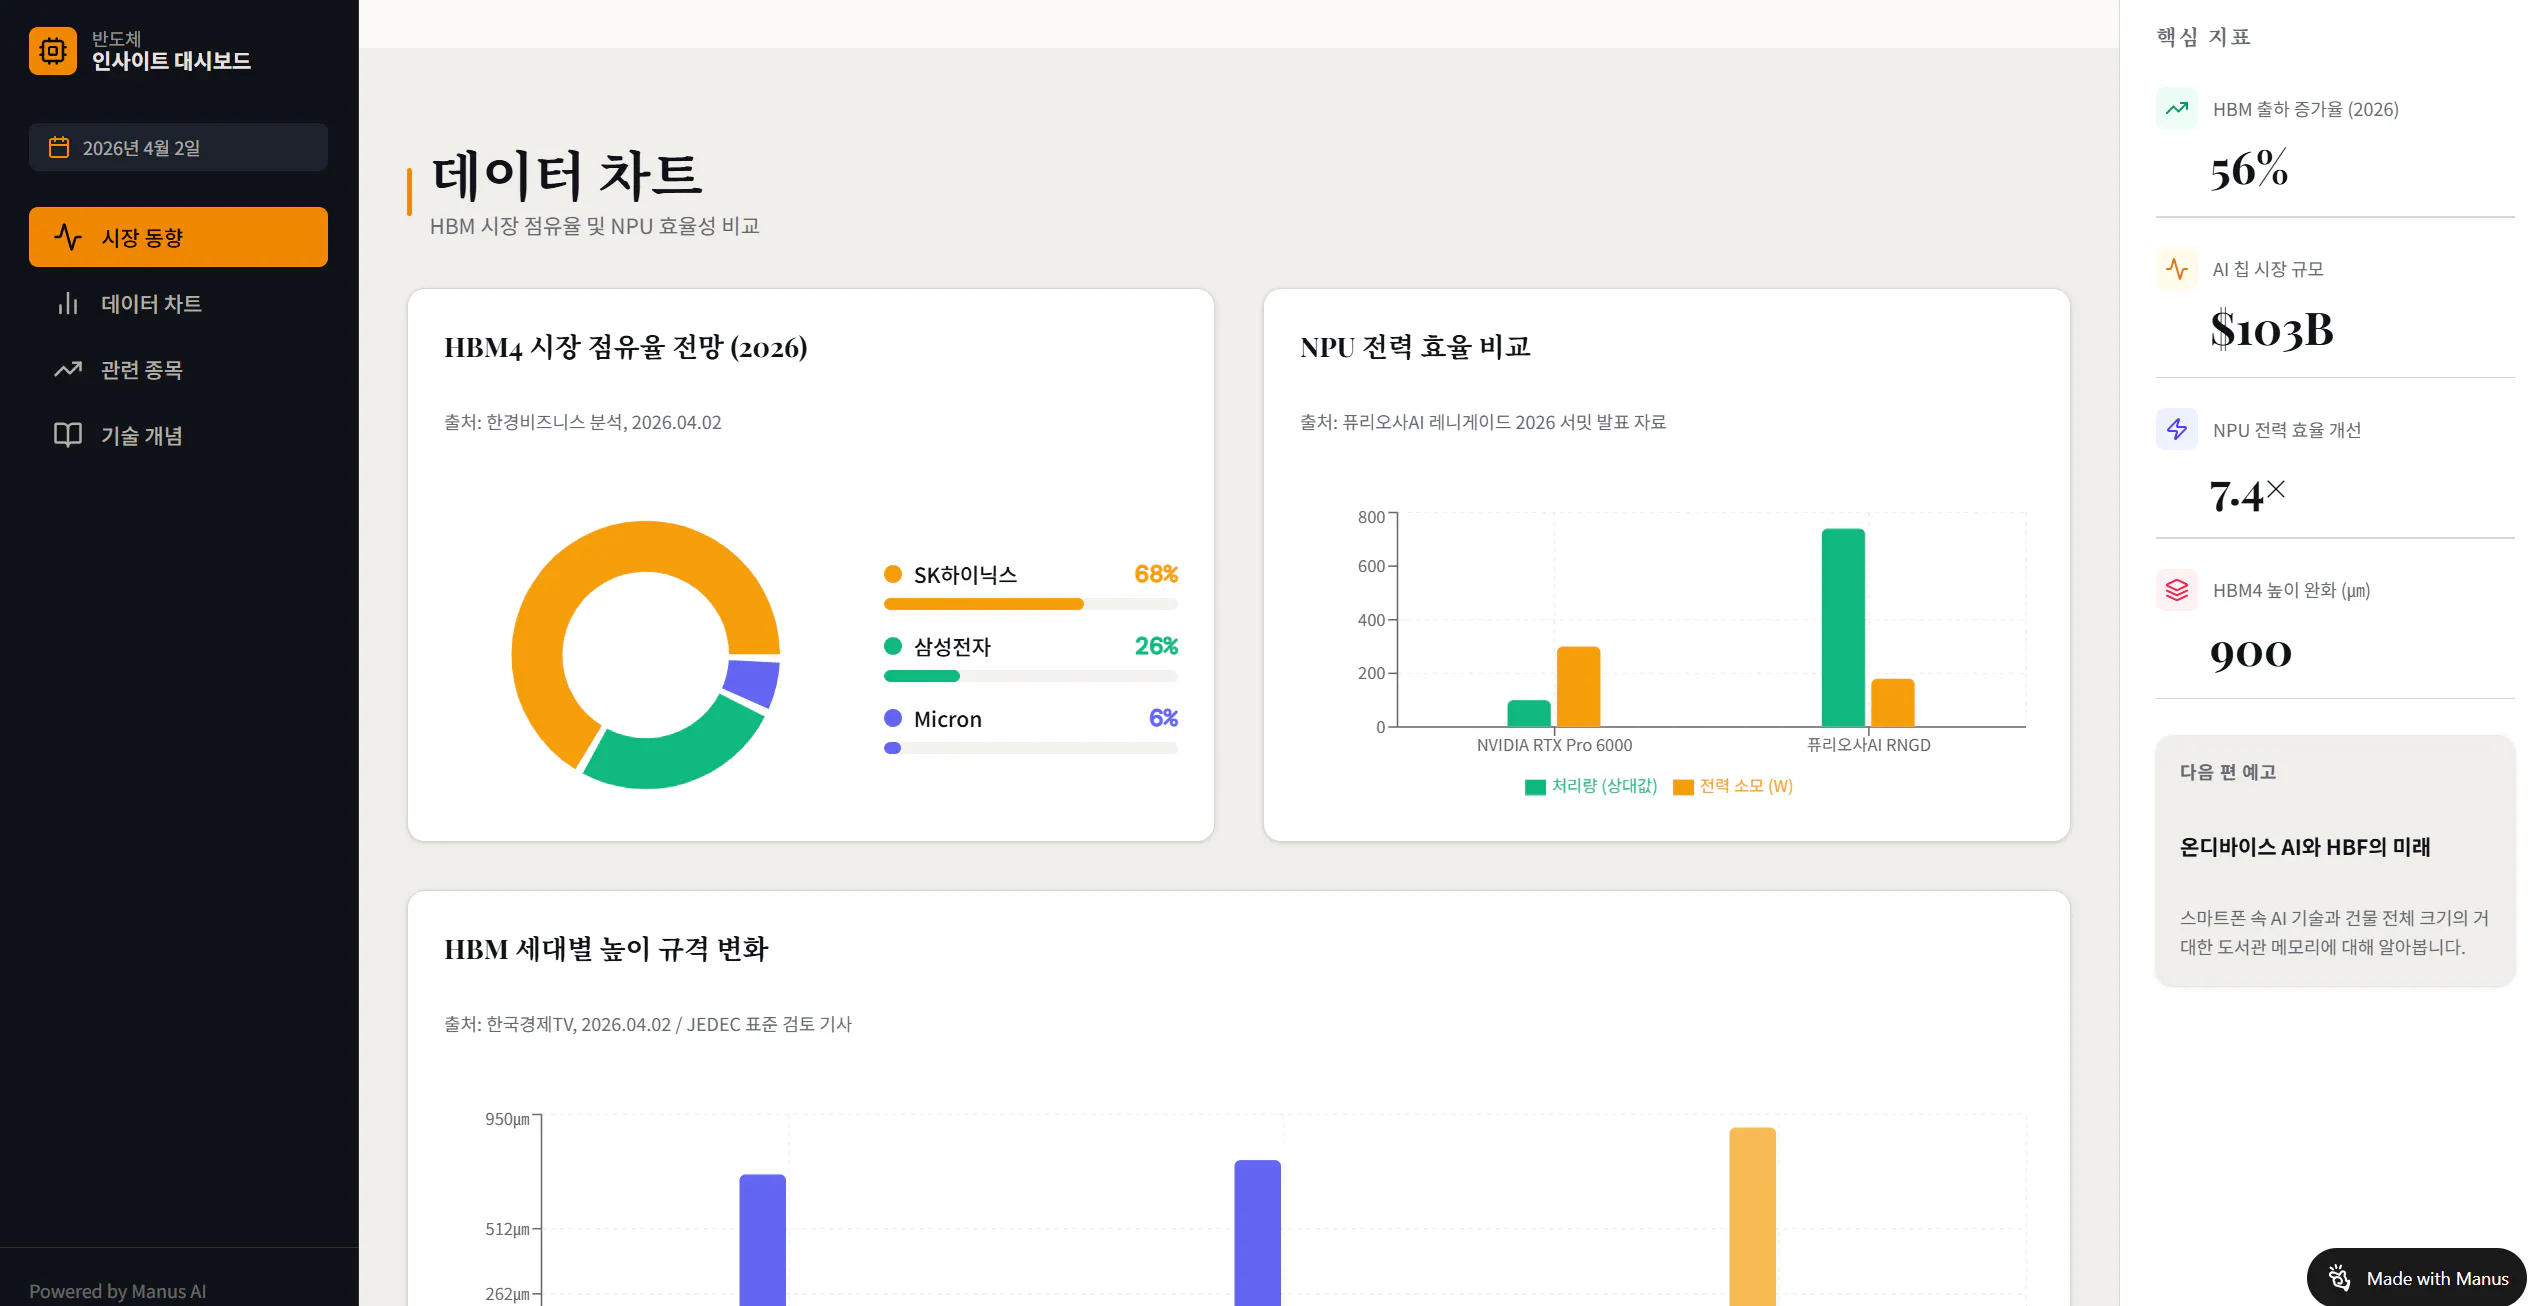Click the 512㎛ axis label
Screen dimensions: 2545x1306
pos(507,1229)
